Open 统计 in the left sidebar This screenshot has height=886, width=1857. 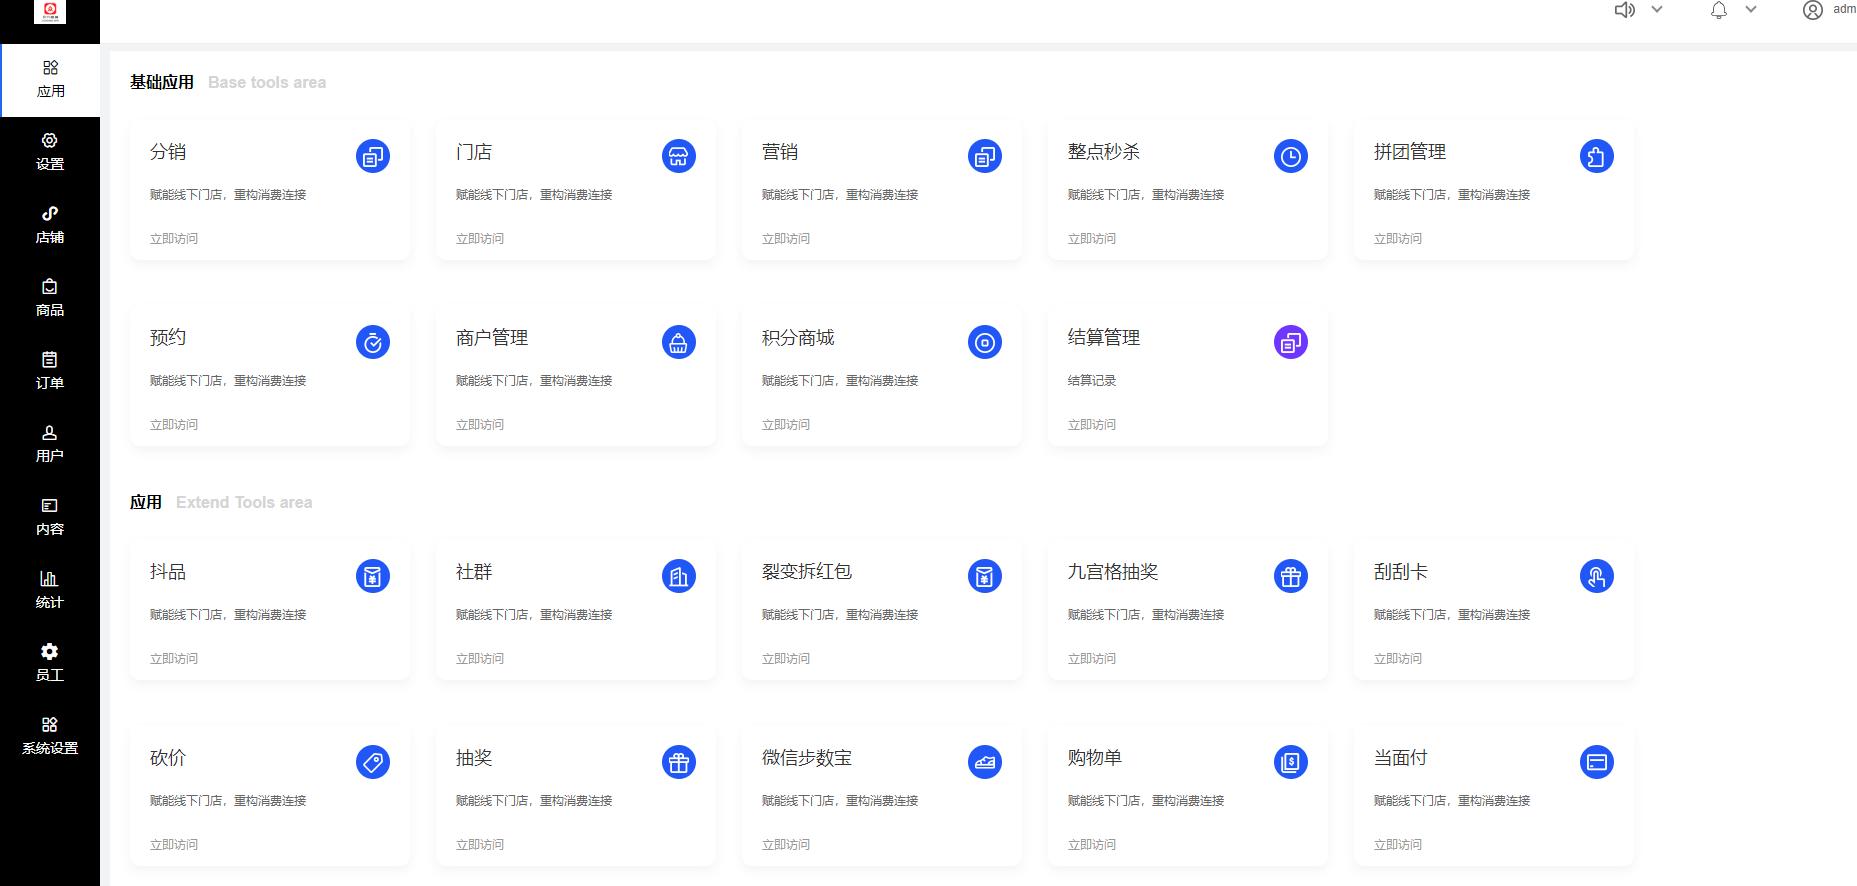(x=50, y=590)
